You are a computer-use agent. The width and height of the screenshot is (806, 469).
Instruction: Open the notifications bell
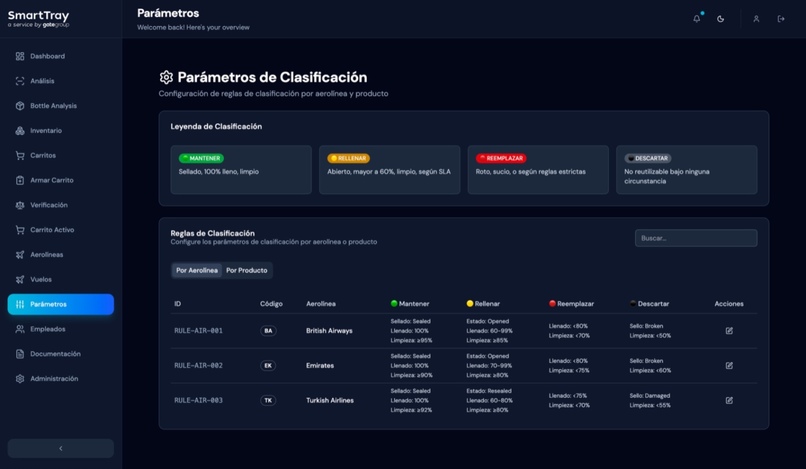(x=697, y=19)
